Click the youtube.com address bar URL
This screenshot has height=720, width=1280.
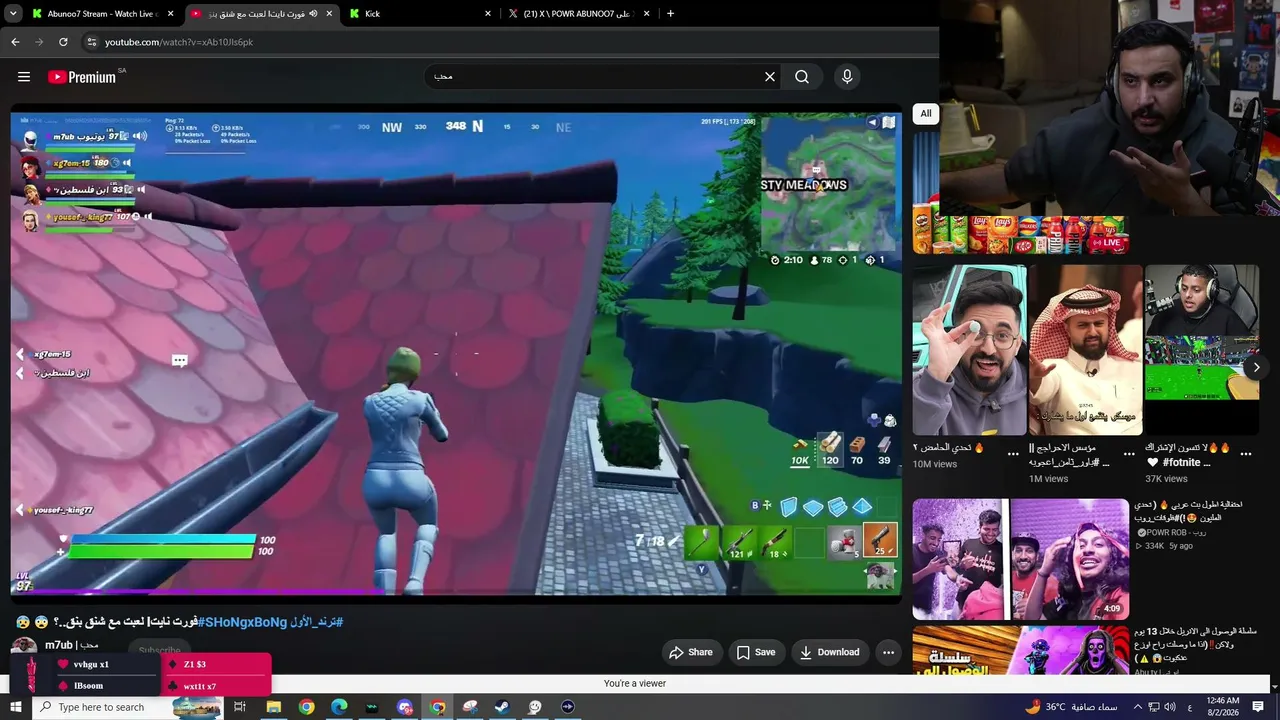tap(179, 42)
